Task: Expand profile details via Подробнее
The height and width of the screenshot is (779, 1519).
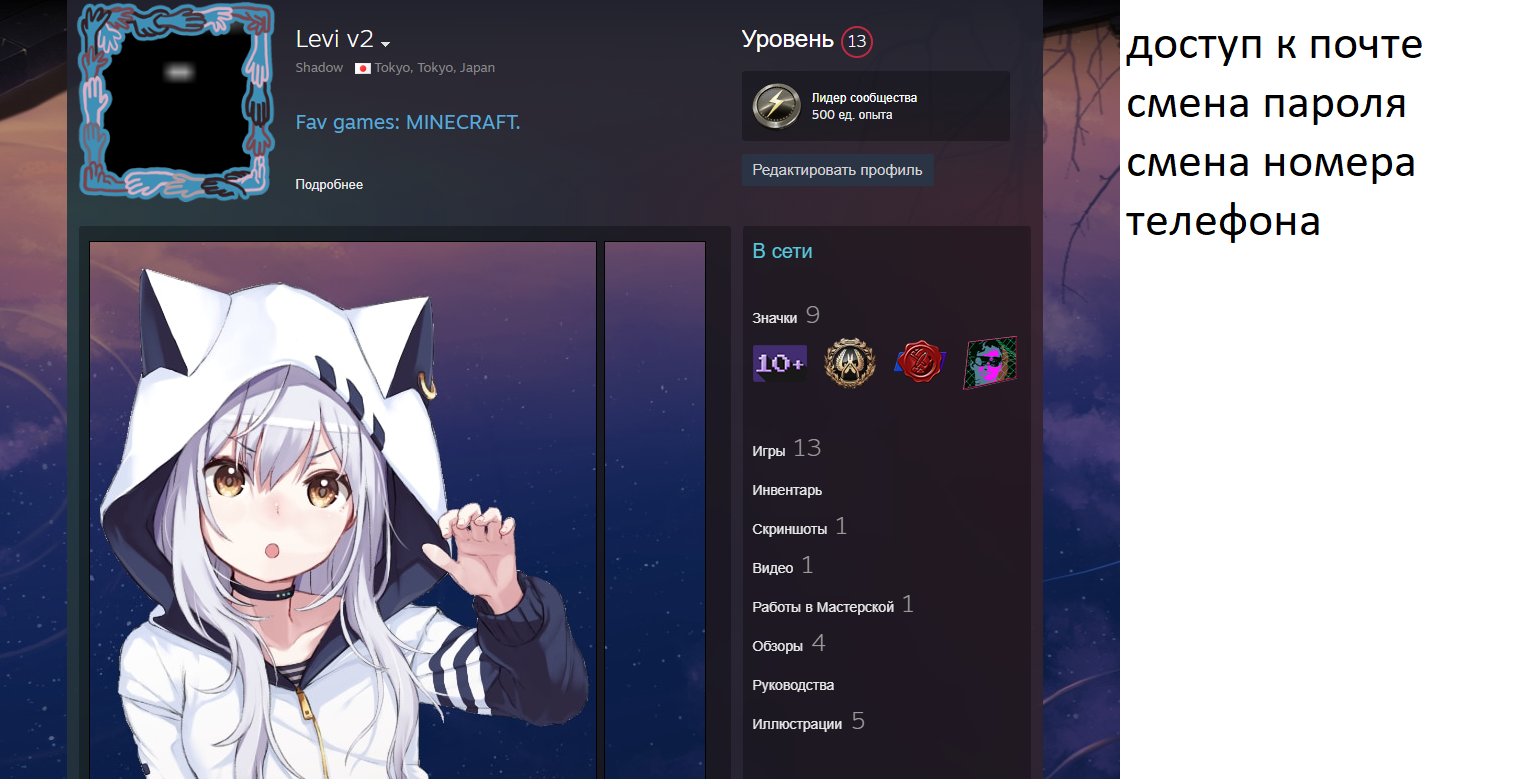Action: click(x=329, y=185)
